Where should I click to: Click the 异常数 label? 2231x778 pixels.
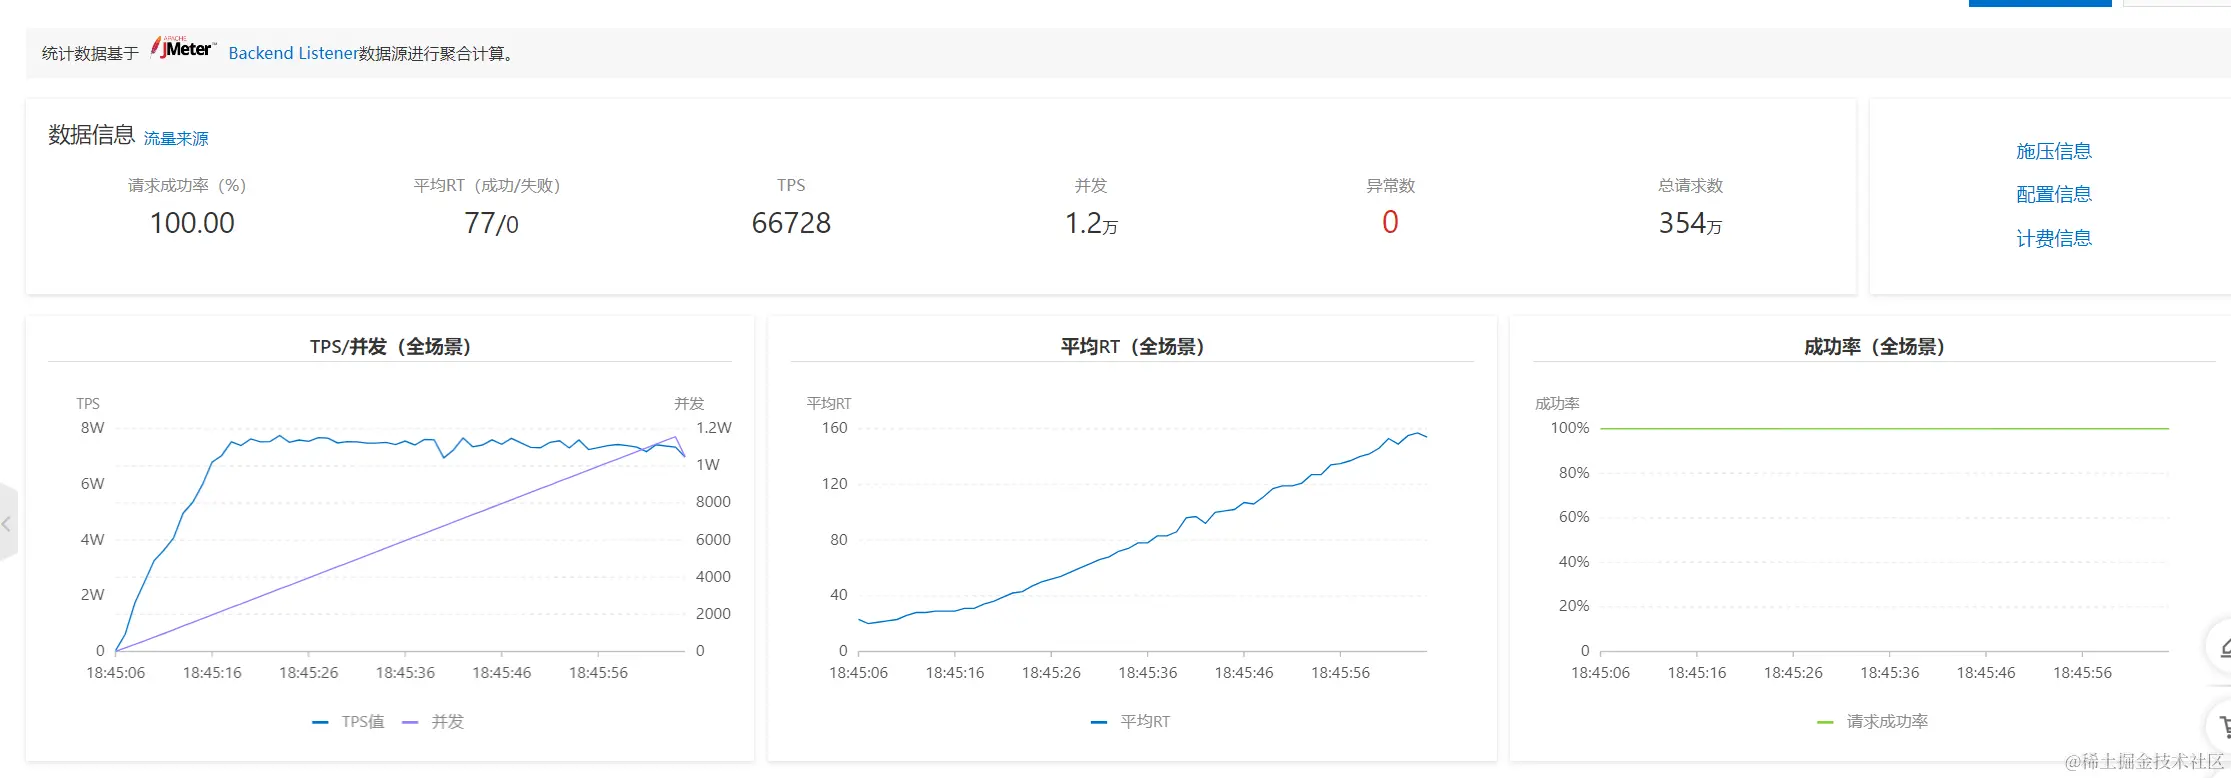[x=1390, y=185]
